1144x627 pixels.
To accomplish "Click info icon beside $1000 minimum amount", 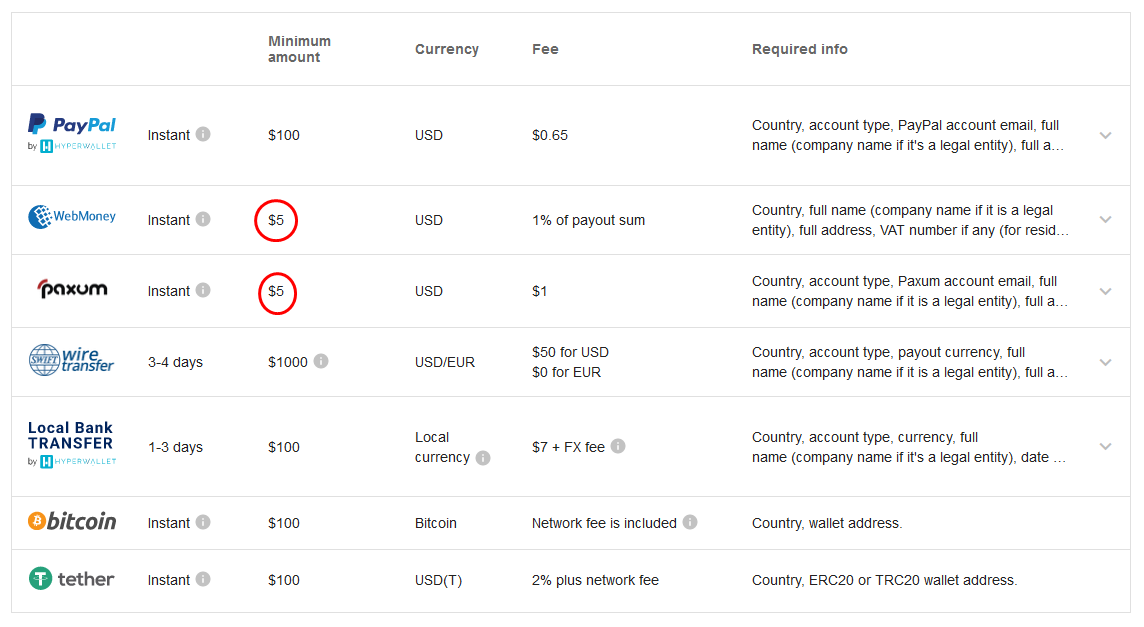I will pyautogui.click(x=321, y=361).
